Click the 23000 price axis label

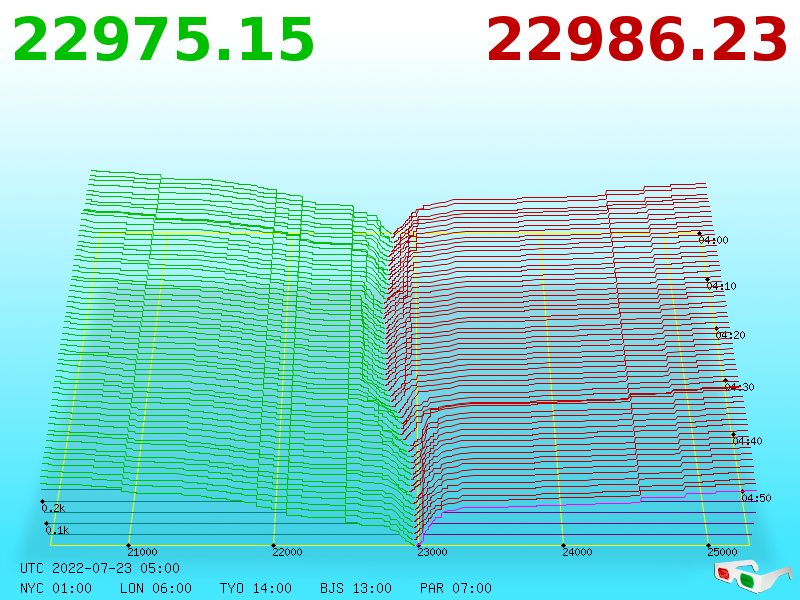click(x=432, y=552)
